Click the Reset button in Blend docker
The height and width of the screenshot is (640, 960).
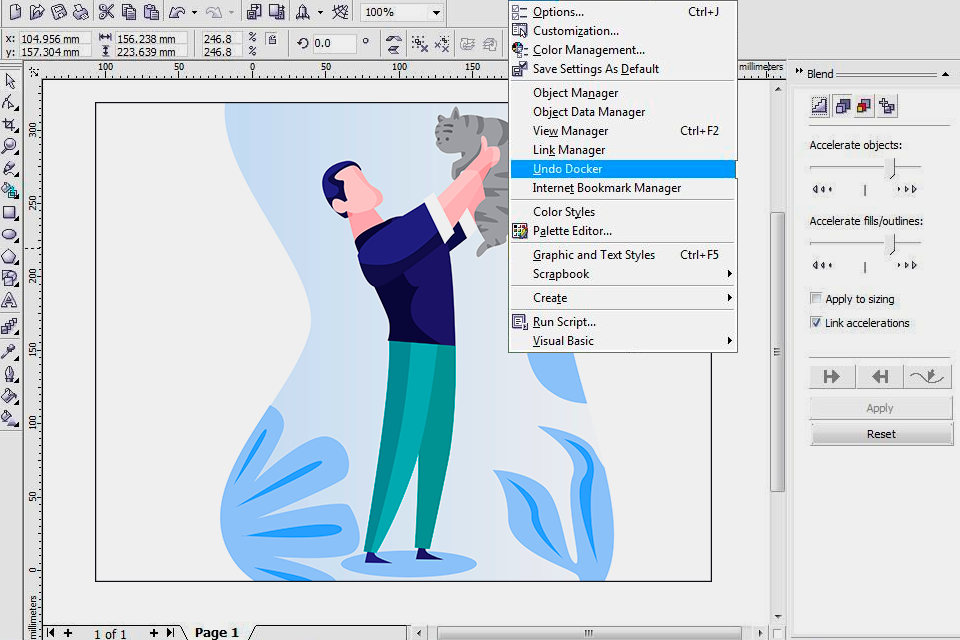click(880, 434)
